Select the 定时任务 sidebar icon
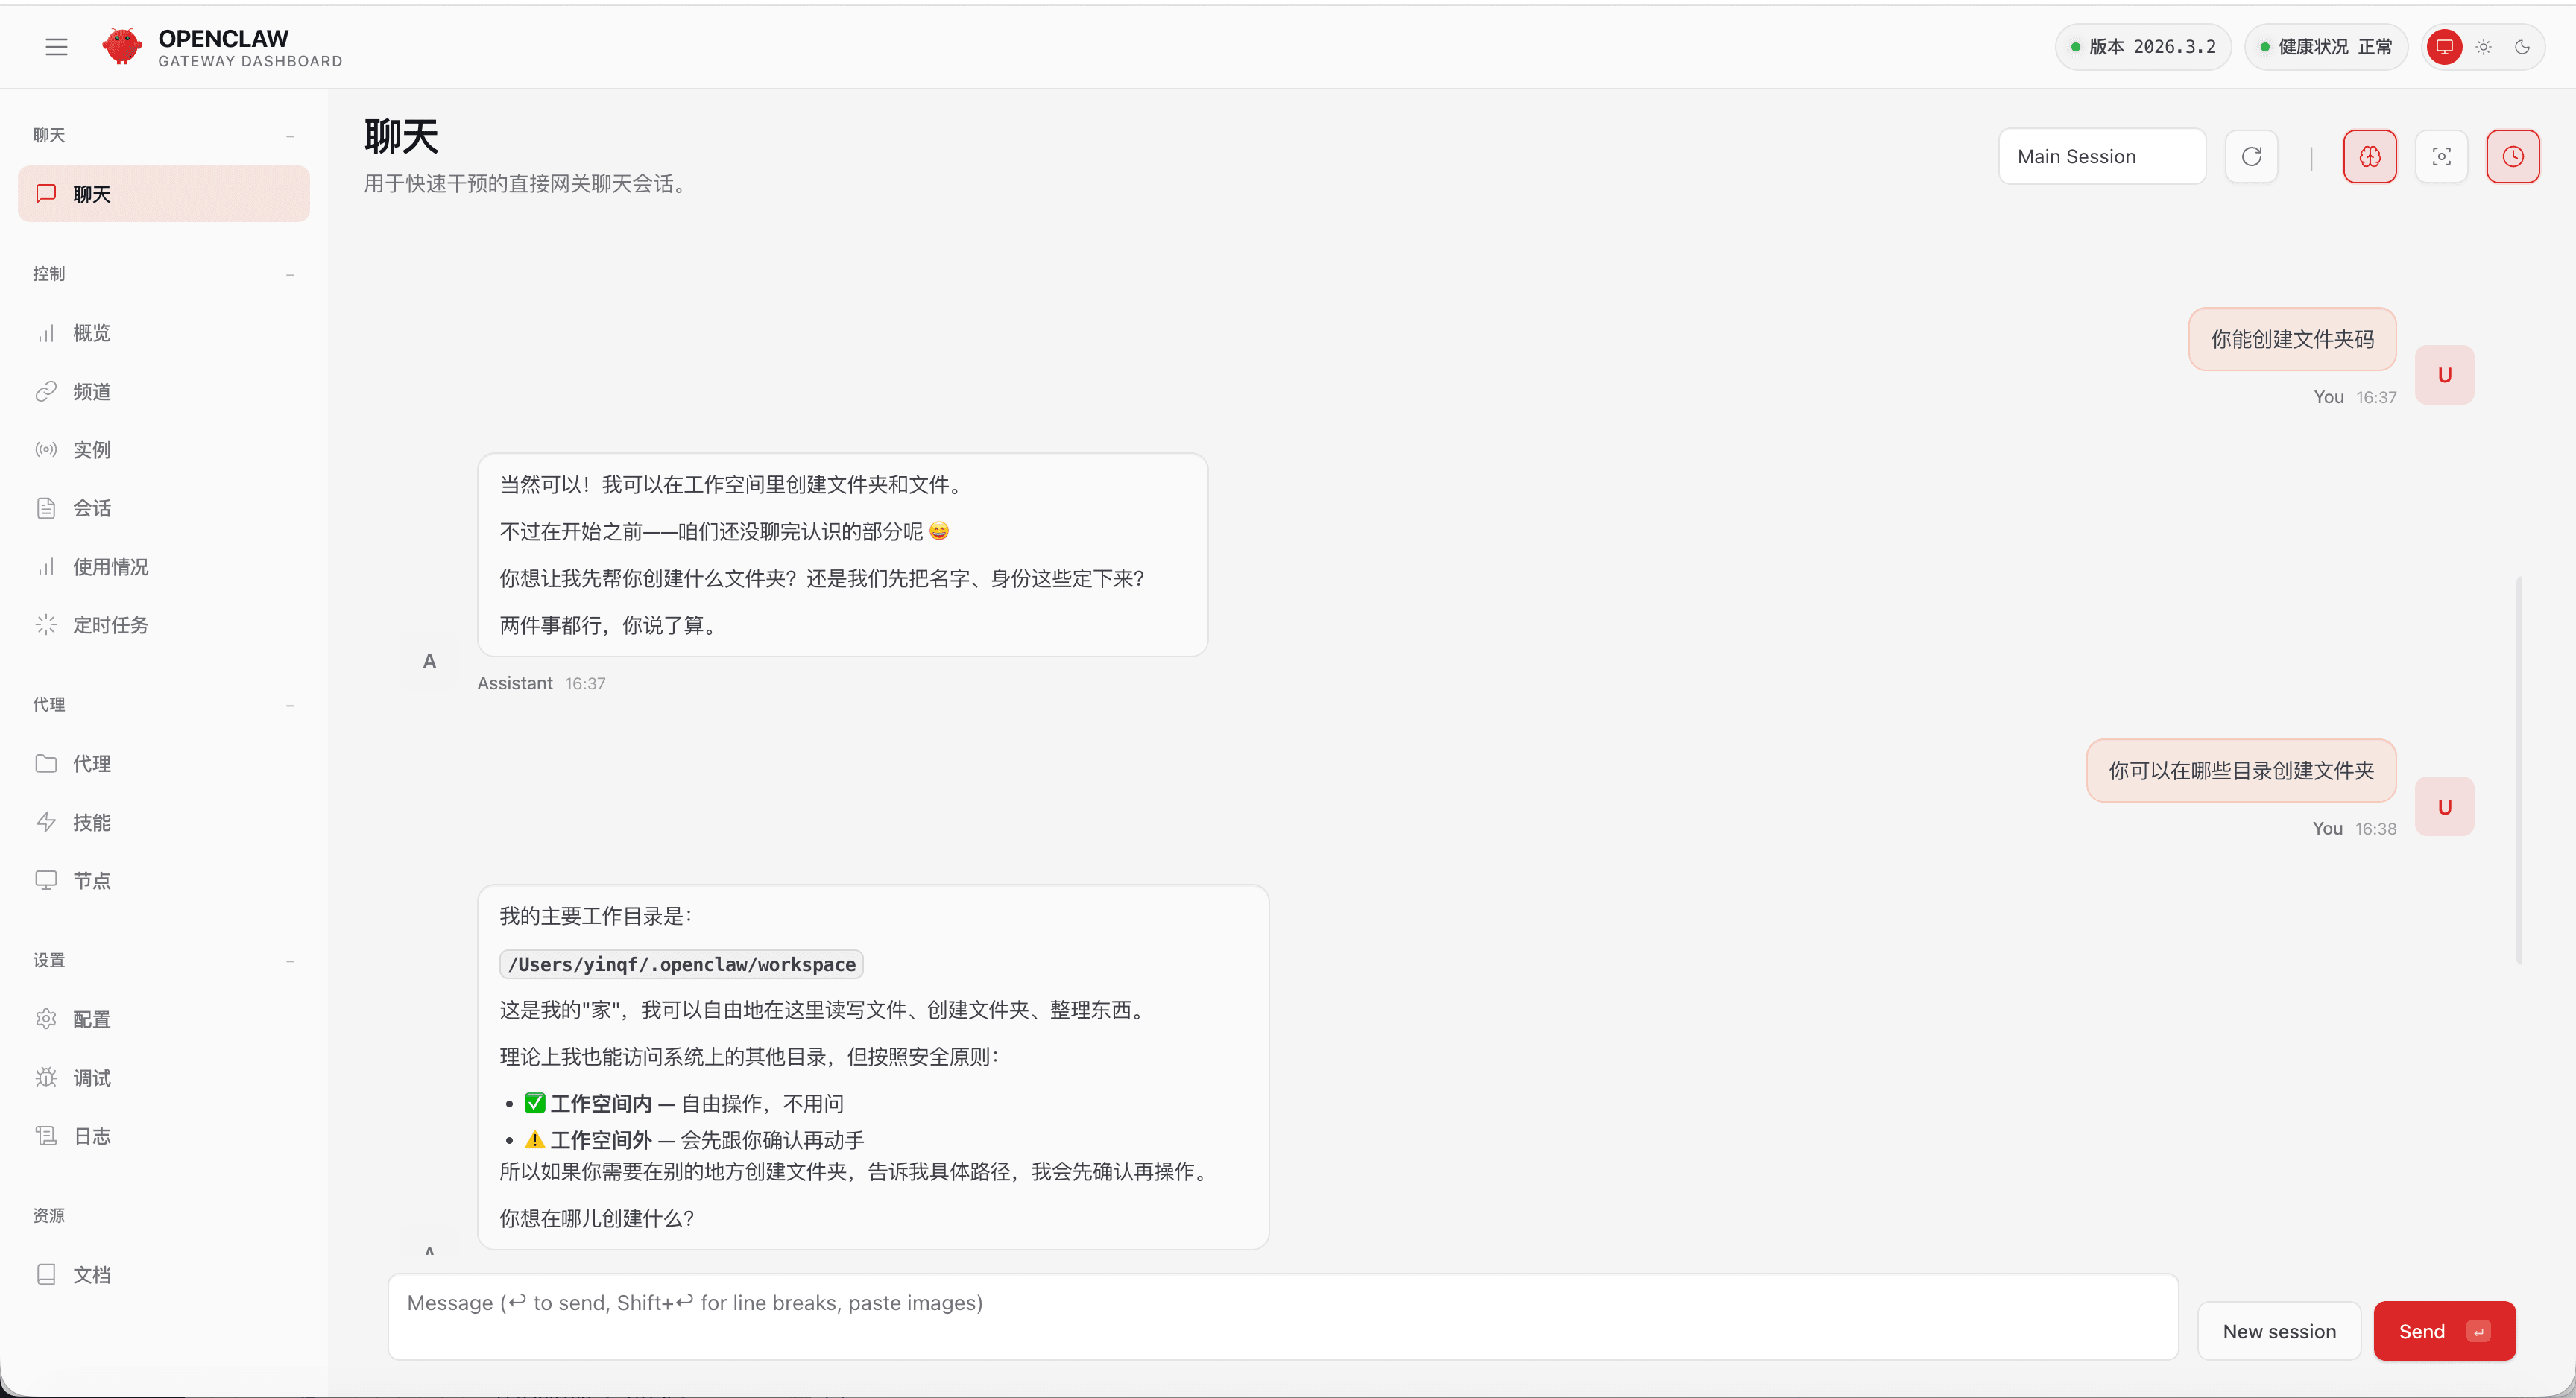2576x1398 pixels. 46,624
